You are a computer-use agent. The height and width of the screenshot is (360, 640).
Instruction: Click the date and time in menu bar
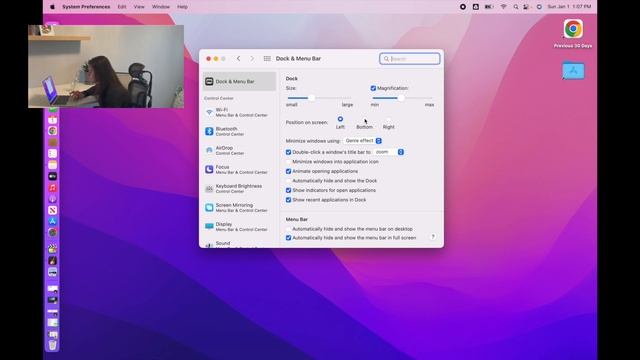569,7
